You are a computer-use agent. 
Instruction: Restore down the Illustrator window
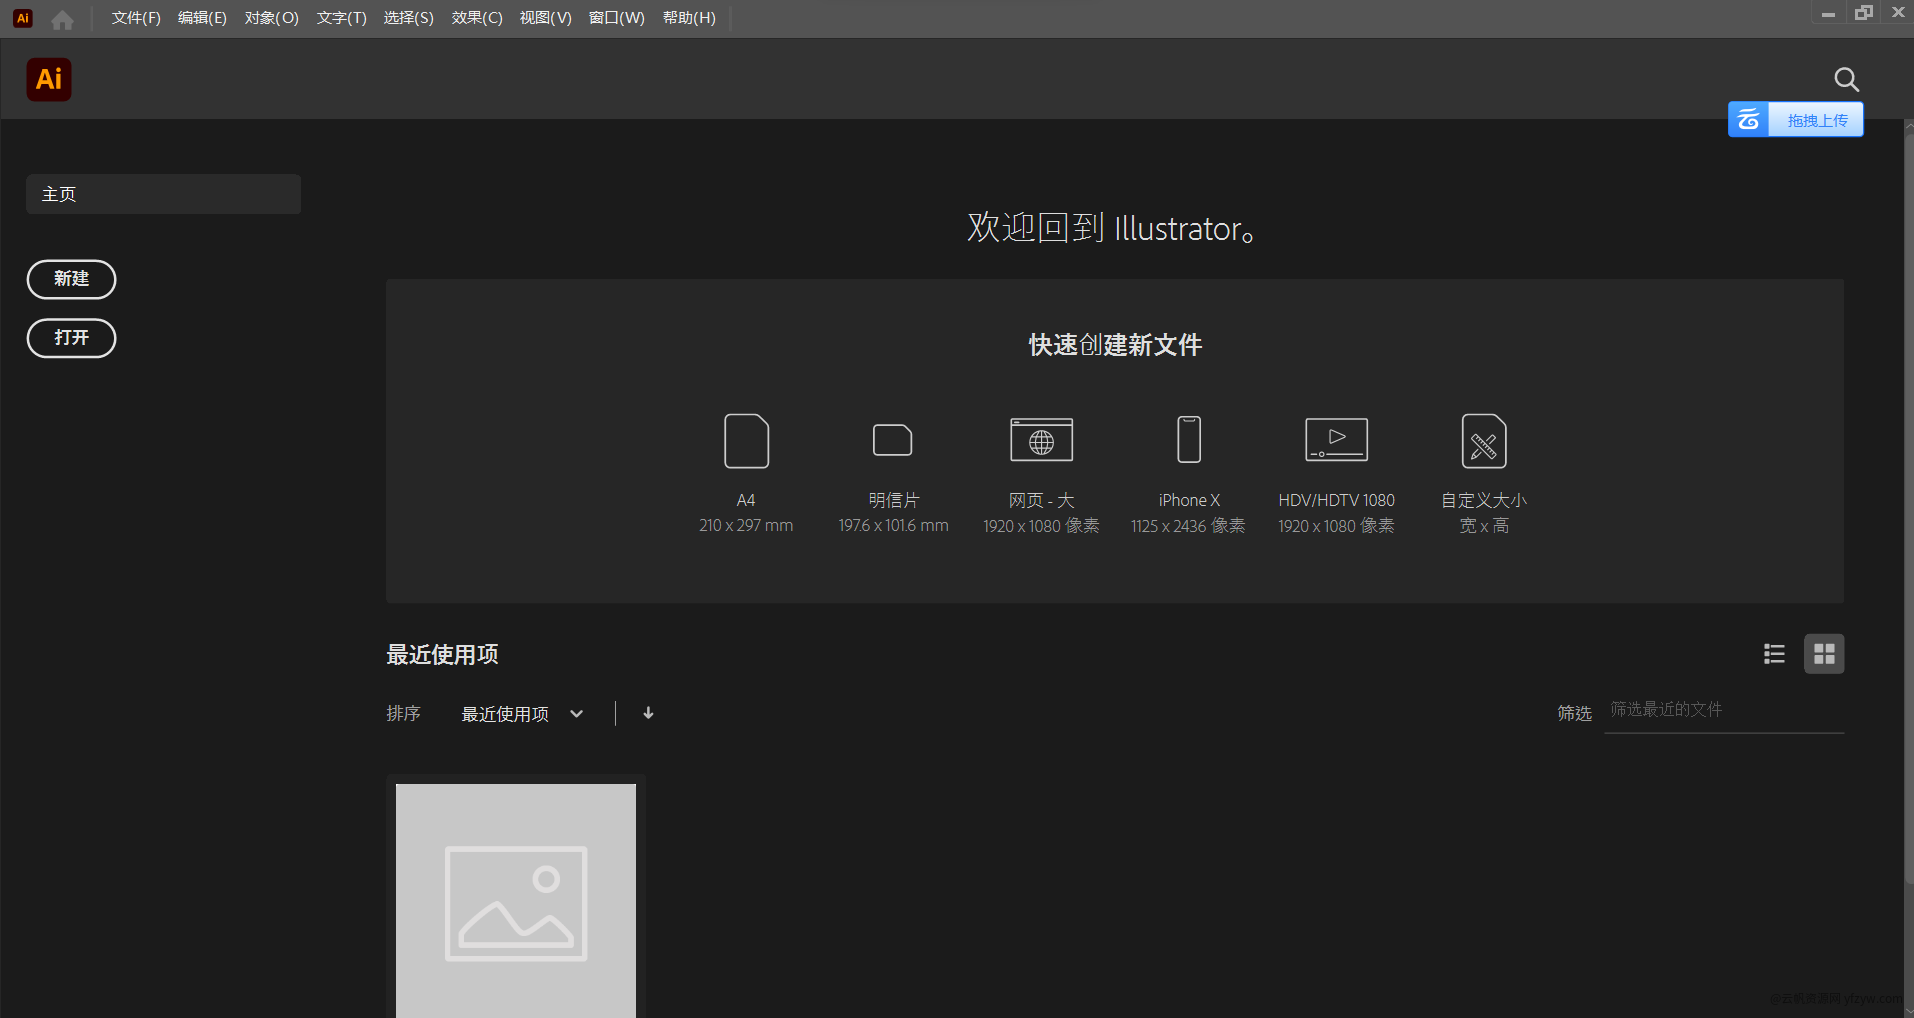tap(1864, 13)
